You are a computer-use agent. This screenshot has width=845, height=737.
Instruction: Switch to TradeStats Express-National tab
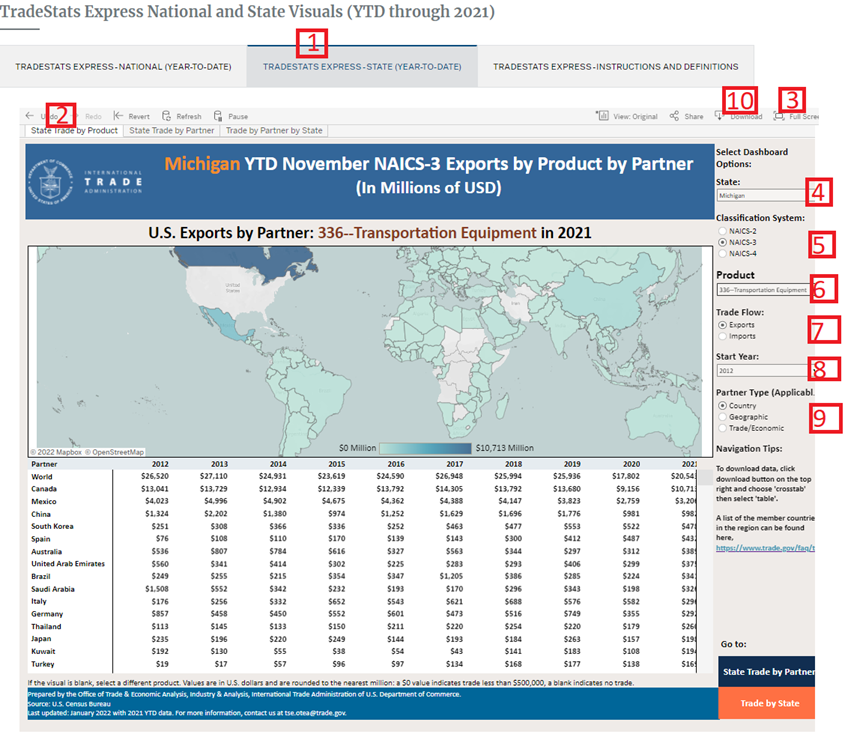point(123,67)
